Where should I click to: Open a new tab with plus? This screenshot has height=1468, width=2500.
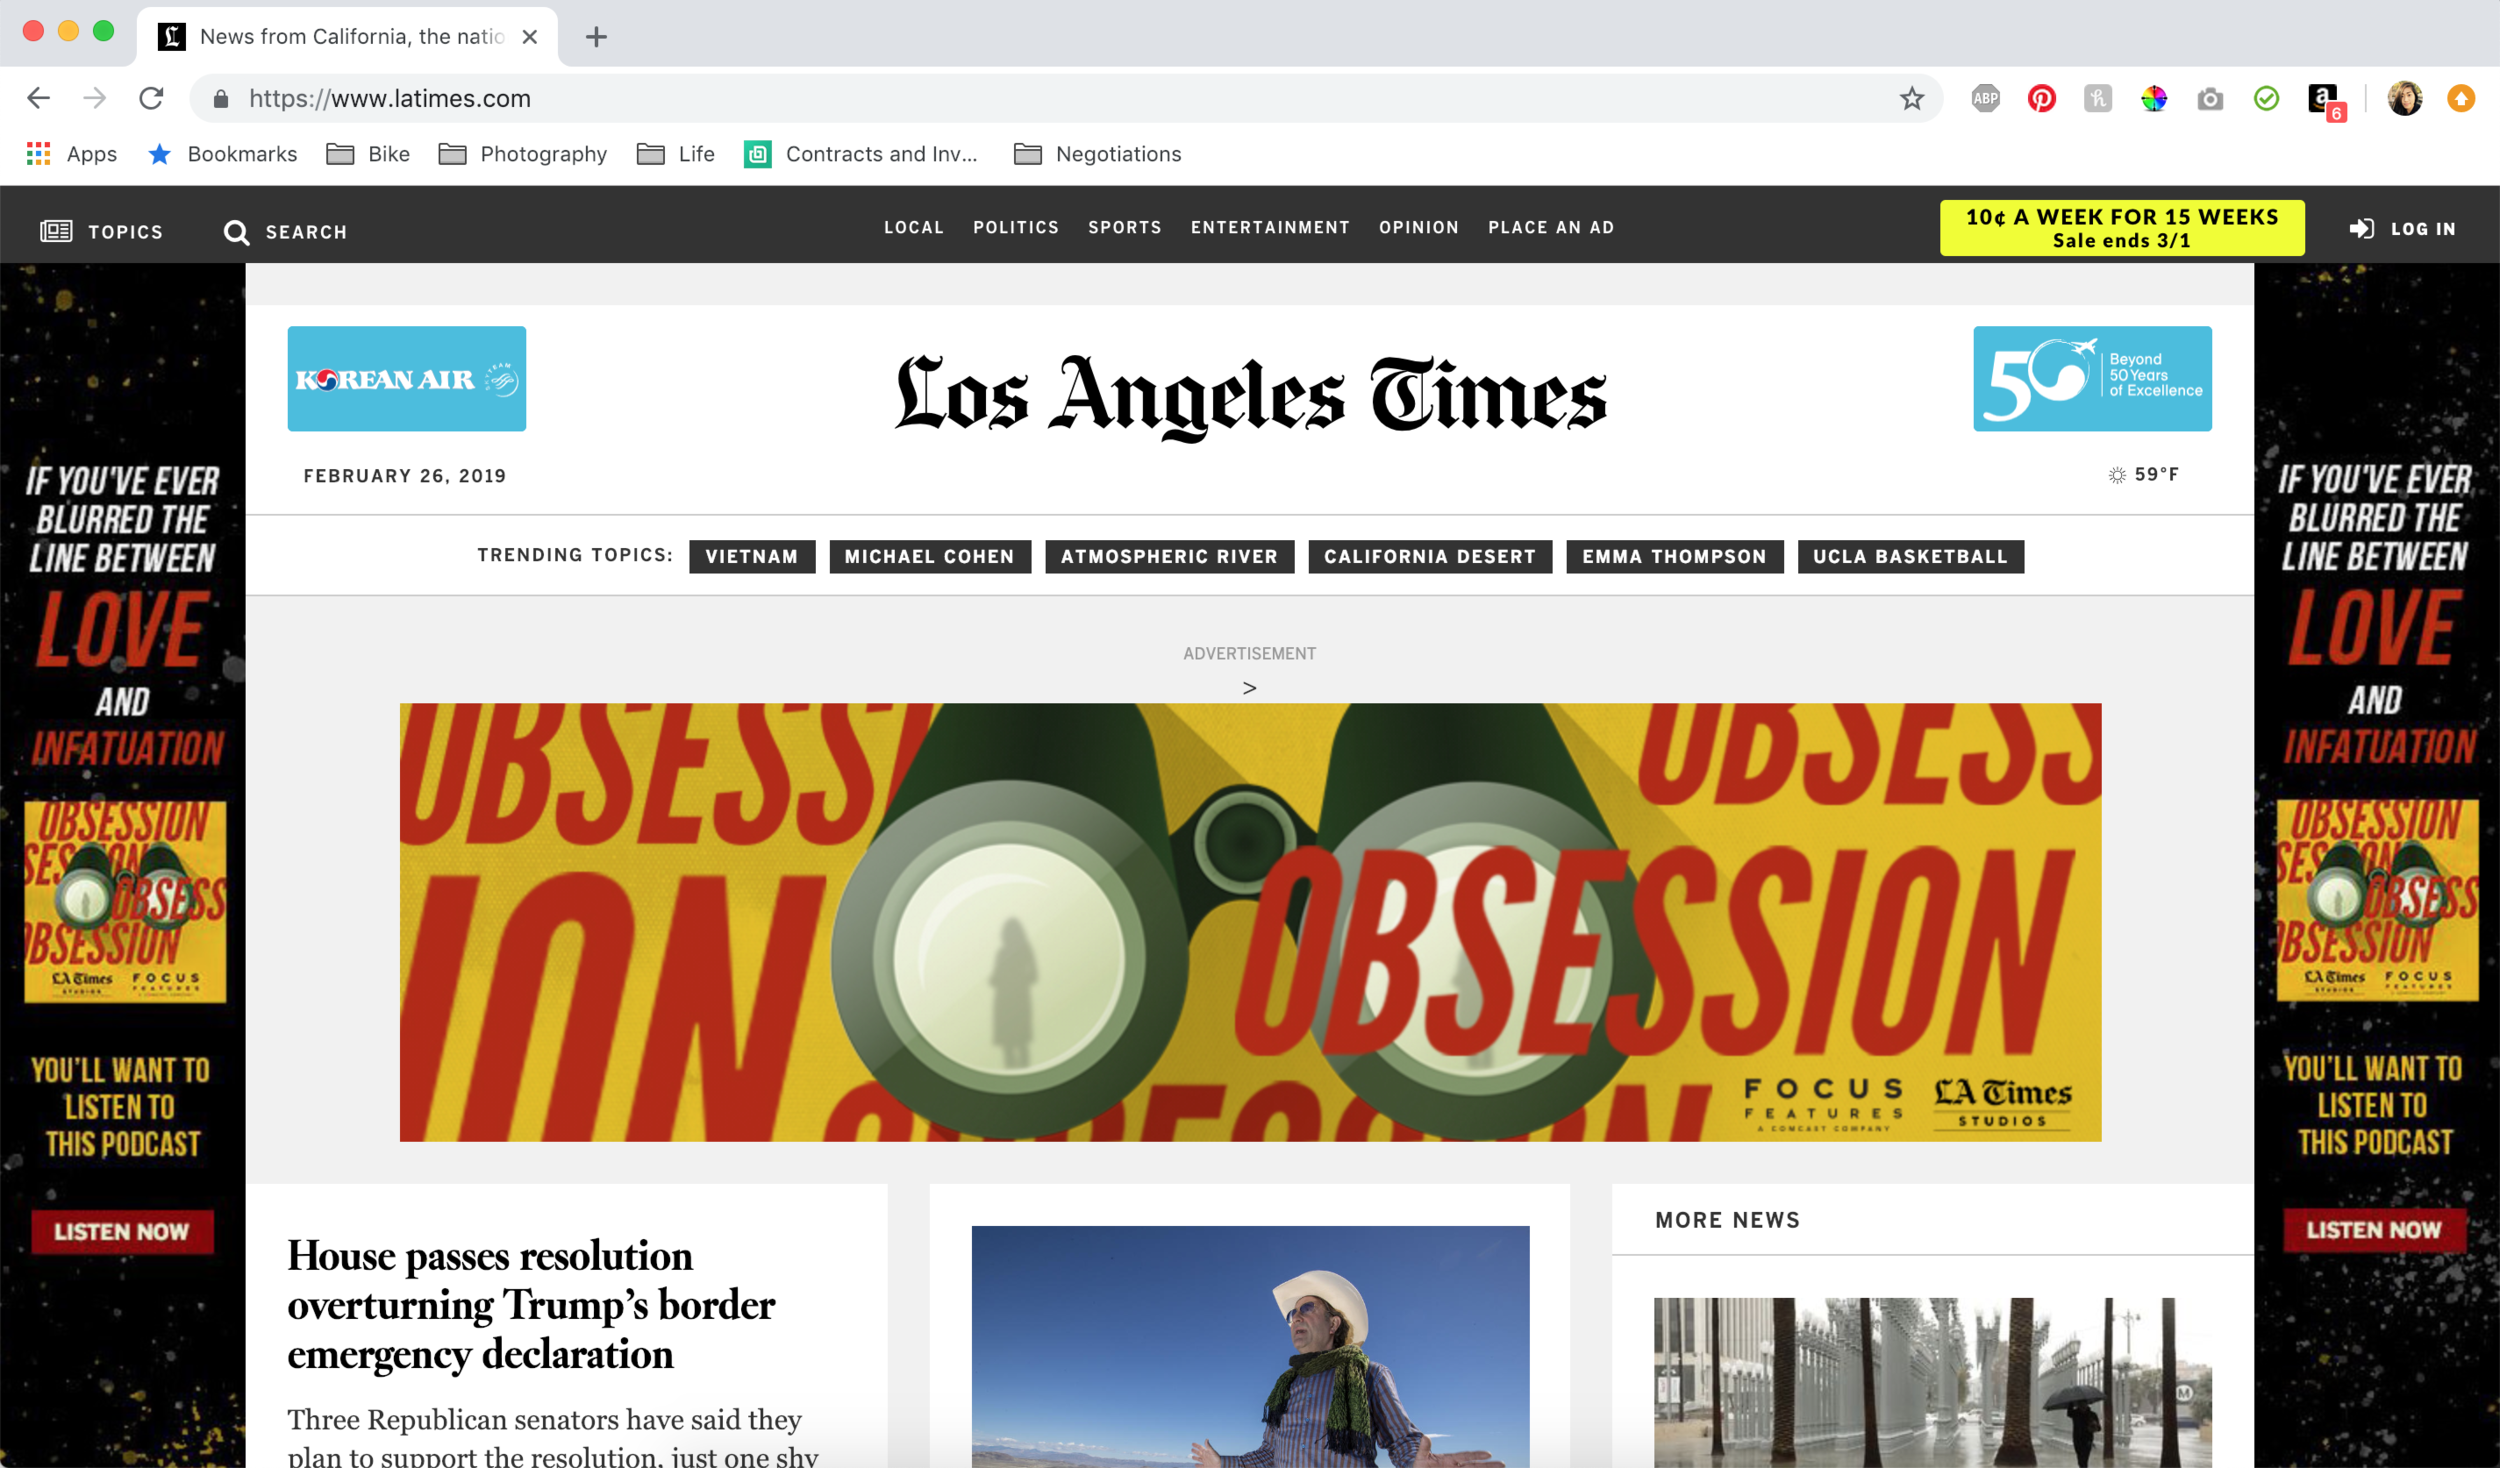coord(596,37)
